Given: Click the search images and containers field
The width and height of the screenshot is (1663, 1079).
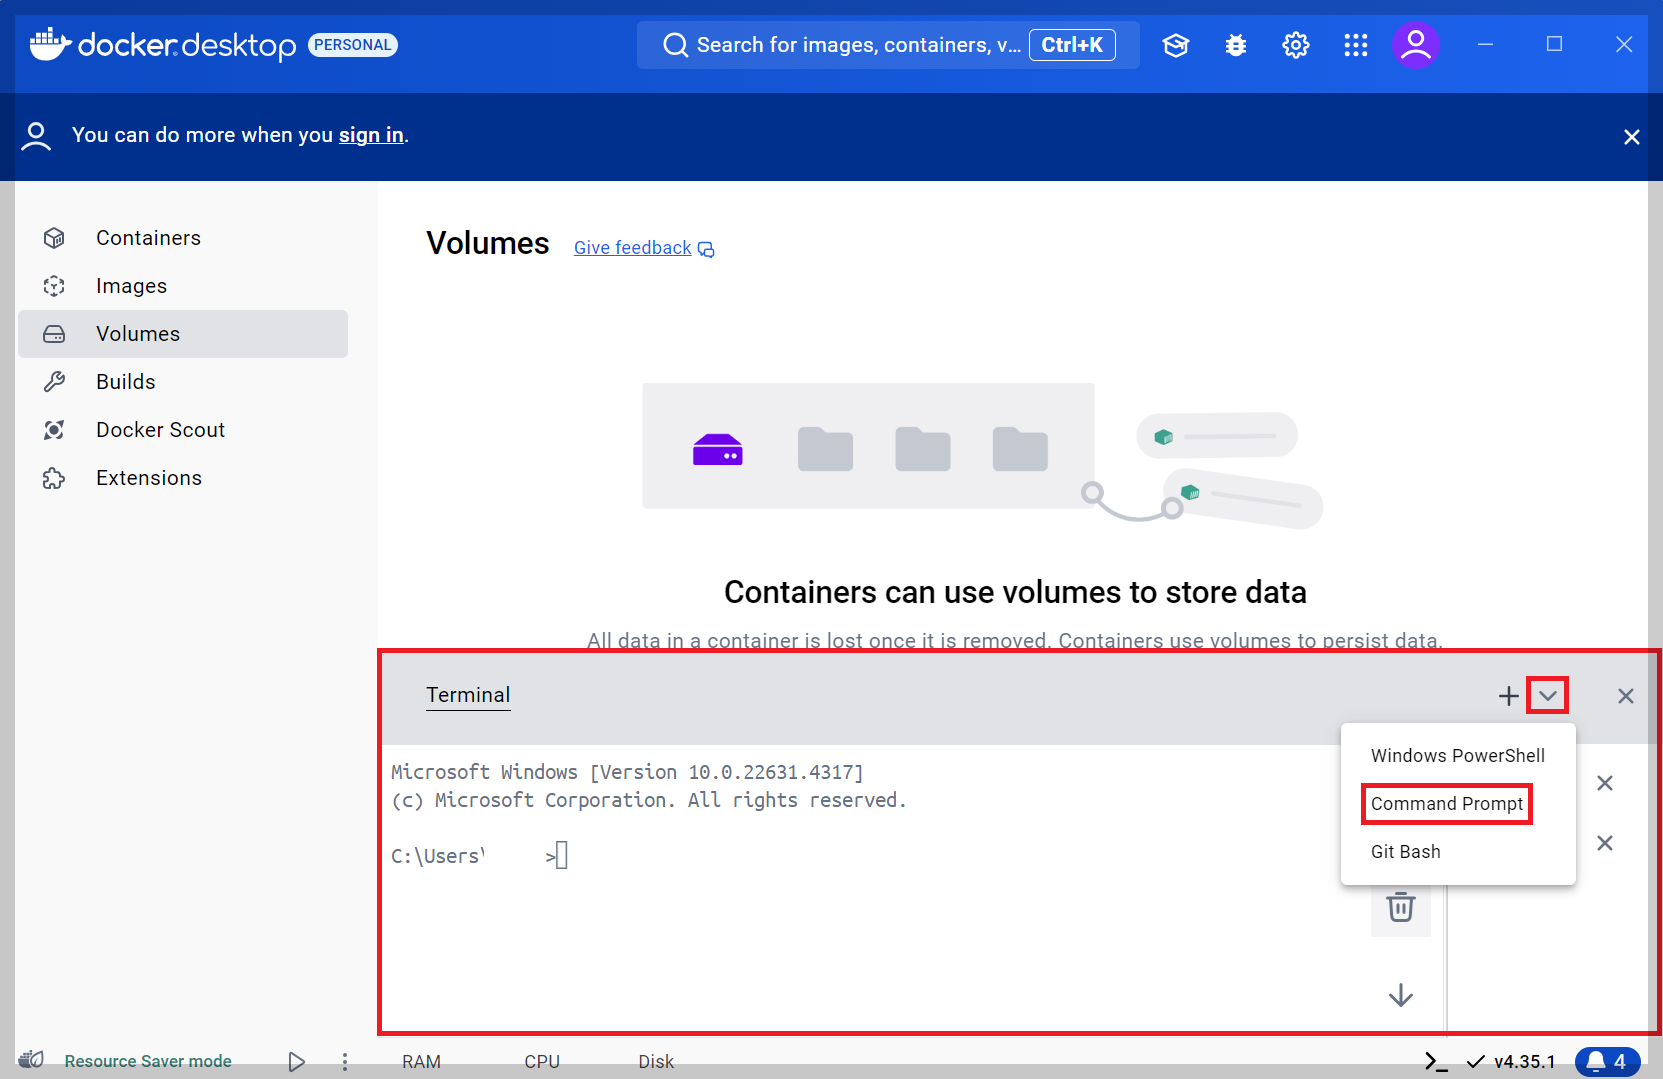Looking at the screenshot, I should pyautogui.click(x=888, y=45).
